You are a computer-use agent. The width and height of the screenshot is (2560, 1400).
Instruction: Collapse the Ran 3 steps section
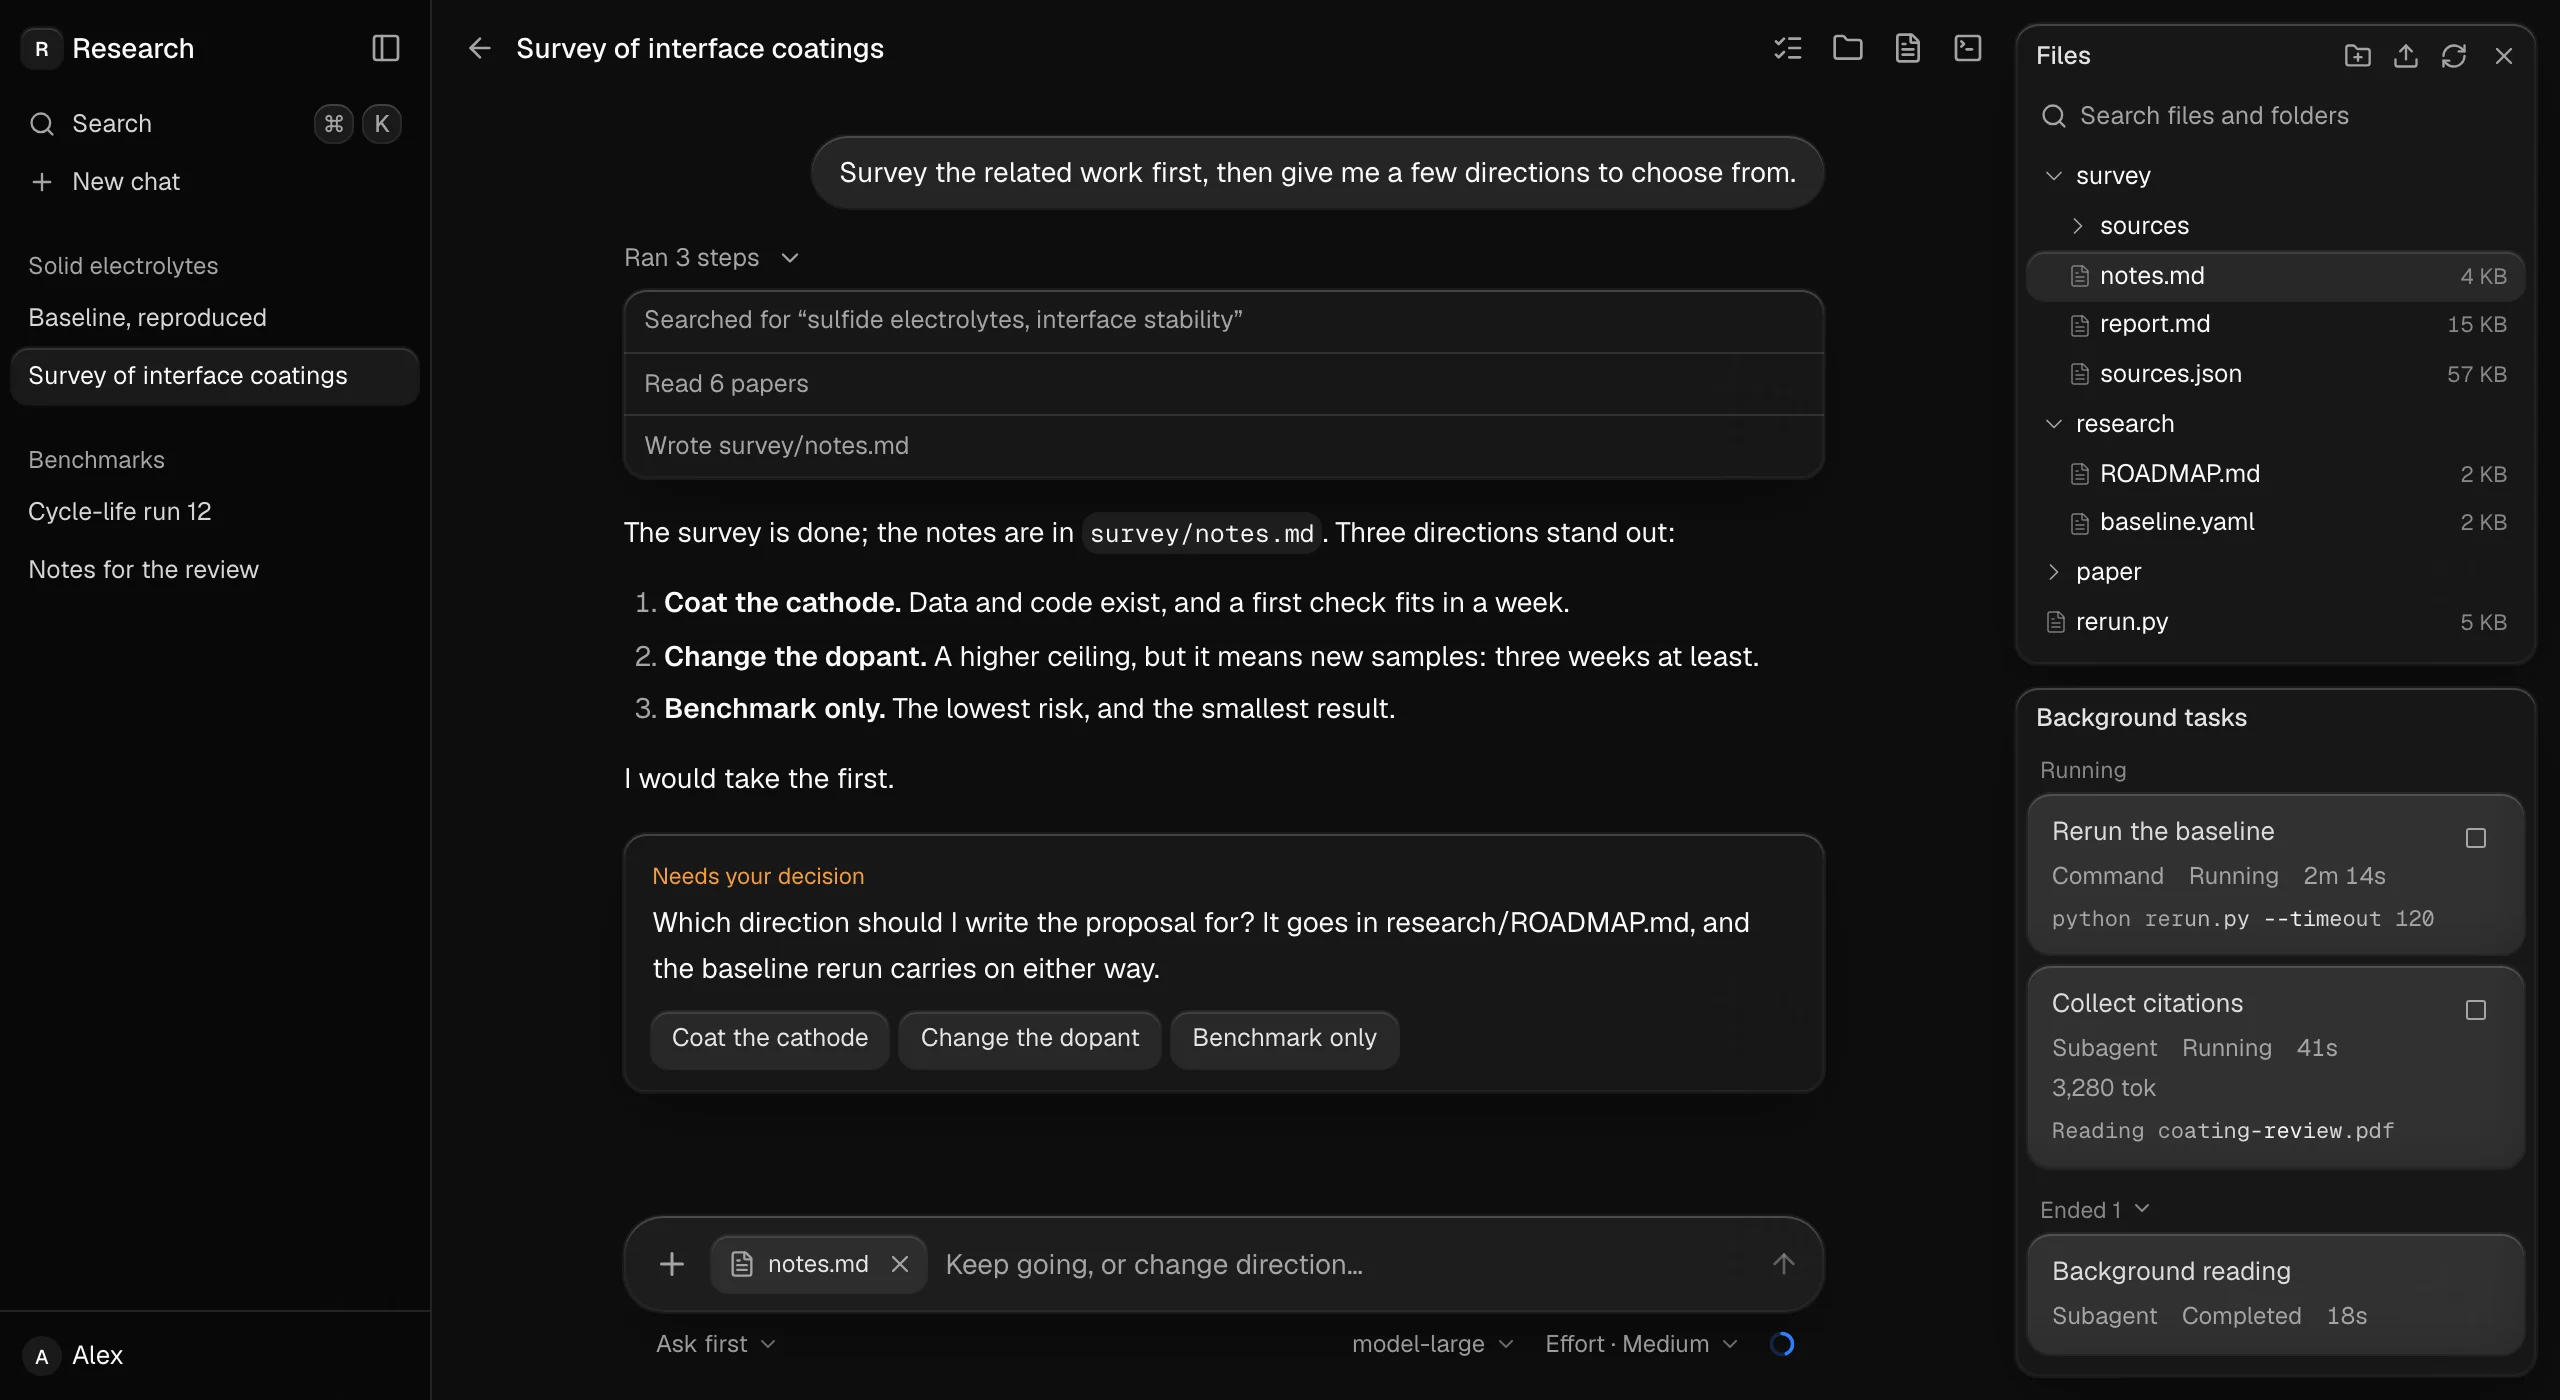712,258
